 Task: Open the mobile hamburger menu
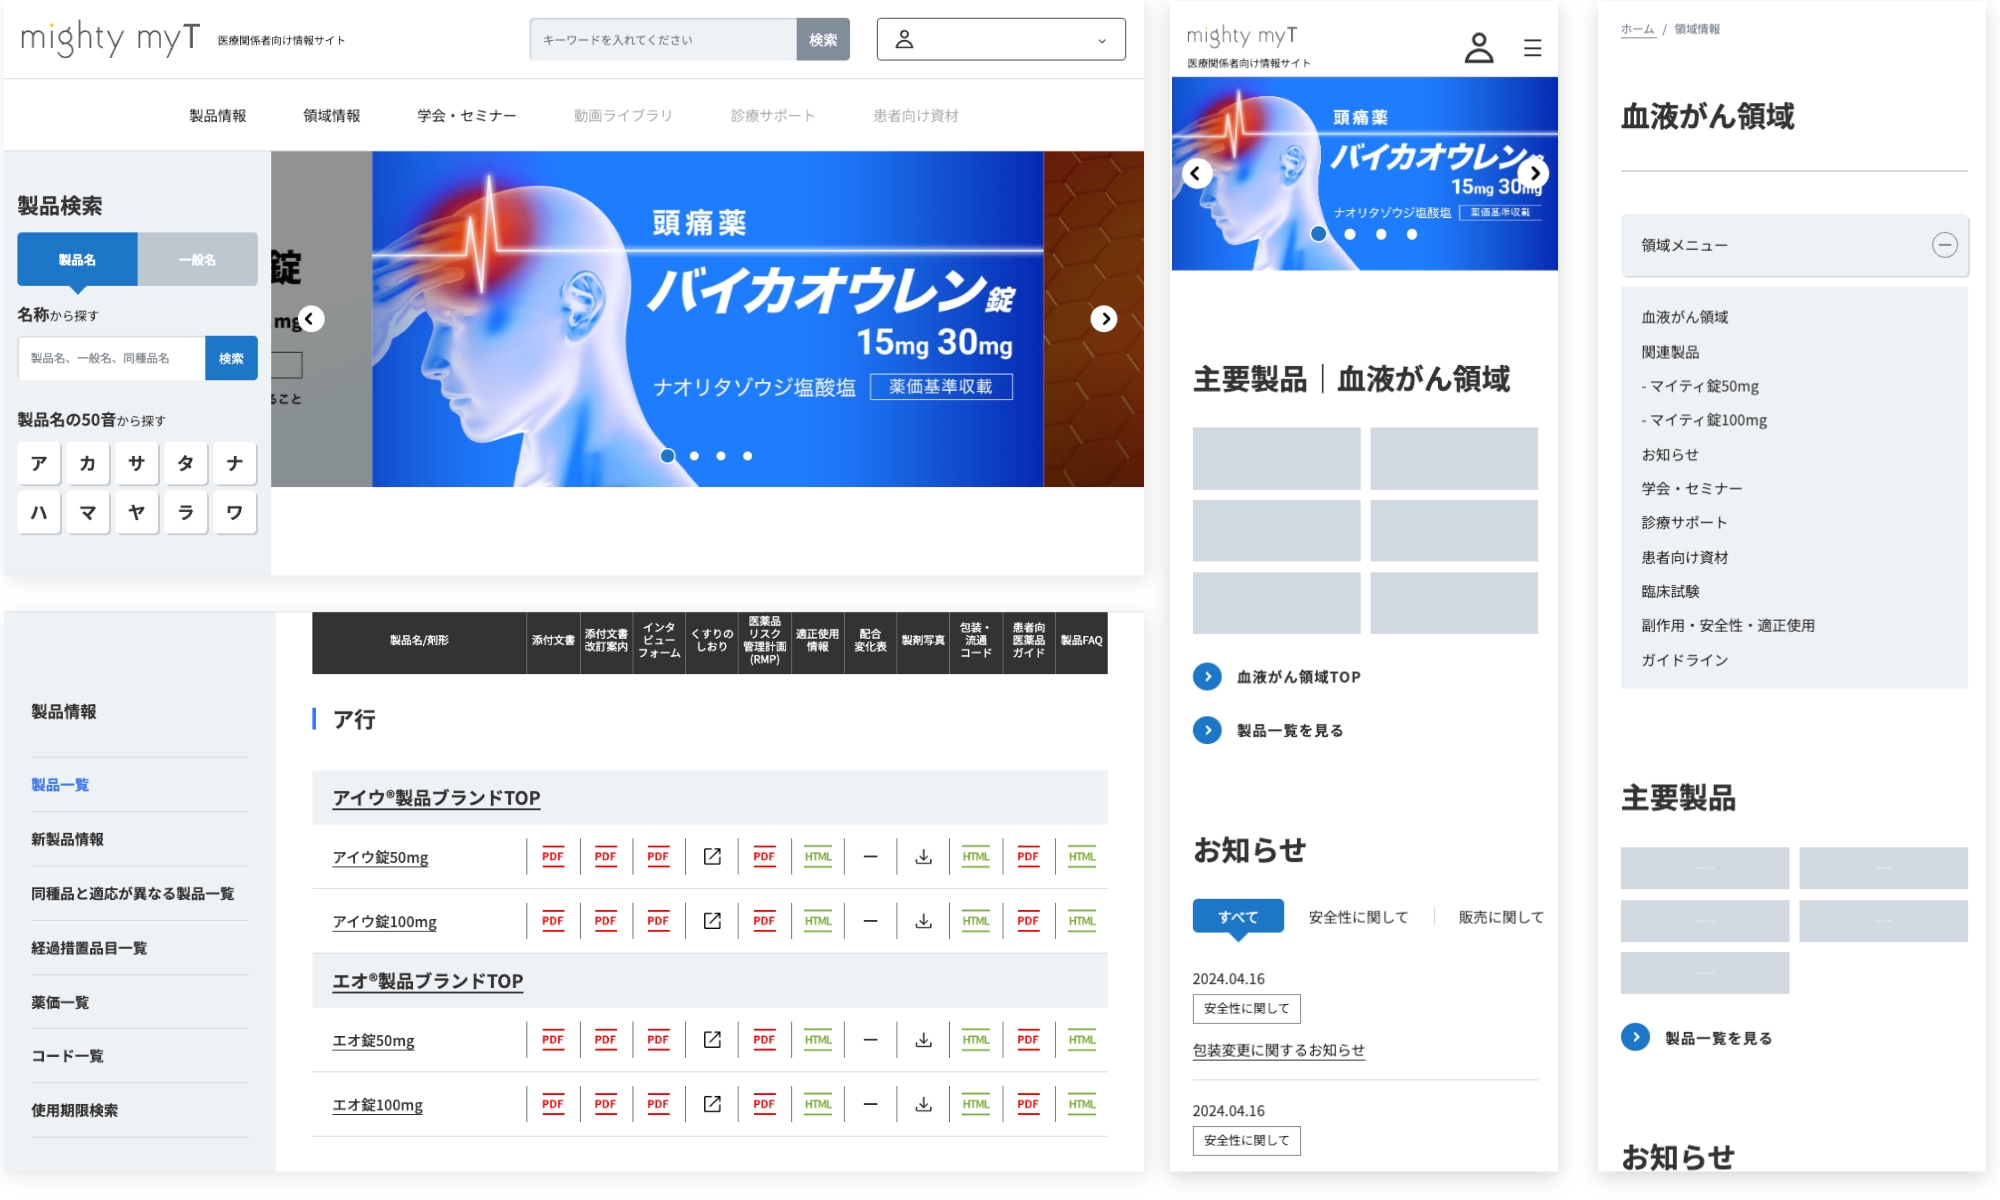coord(1532,47)
